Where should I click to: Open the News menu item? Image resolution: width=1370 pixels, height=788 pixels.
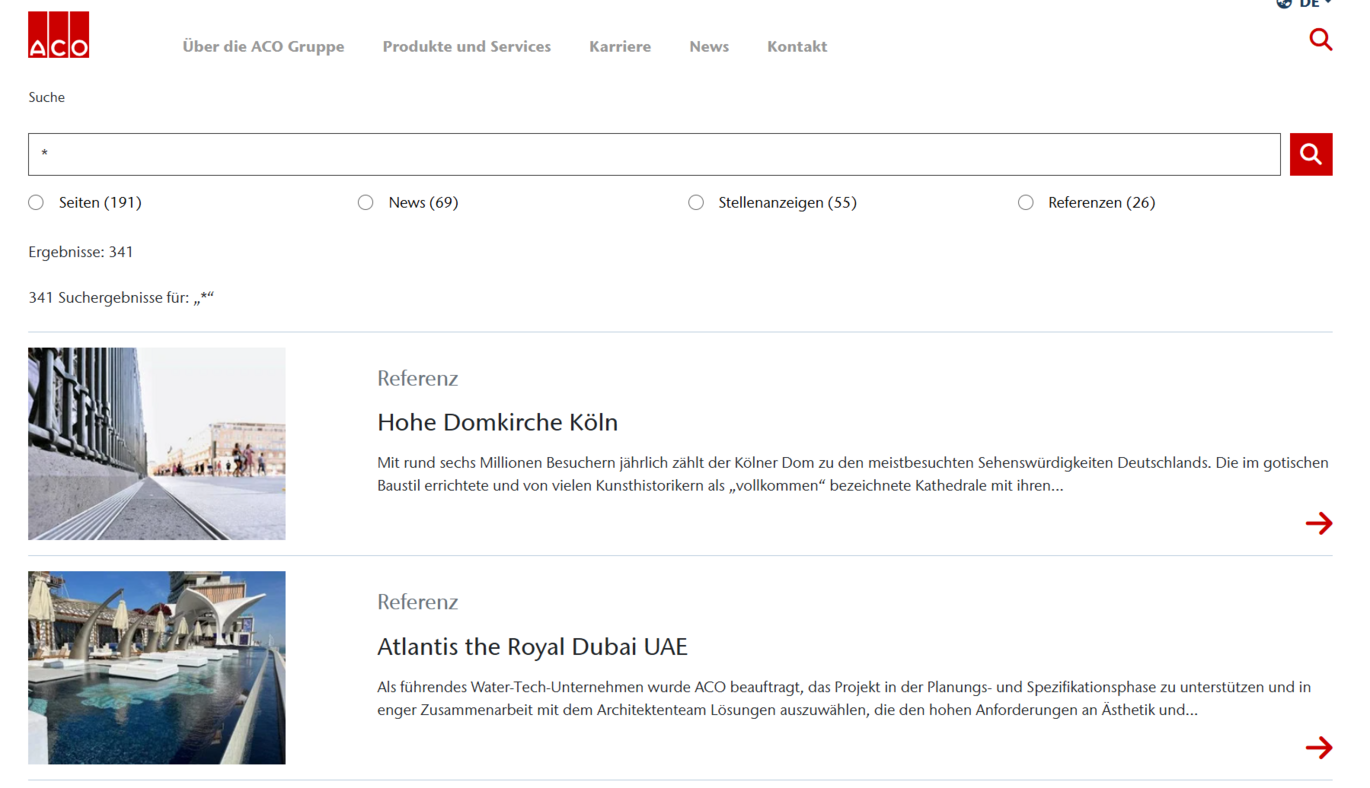tap(709, 46)
